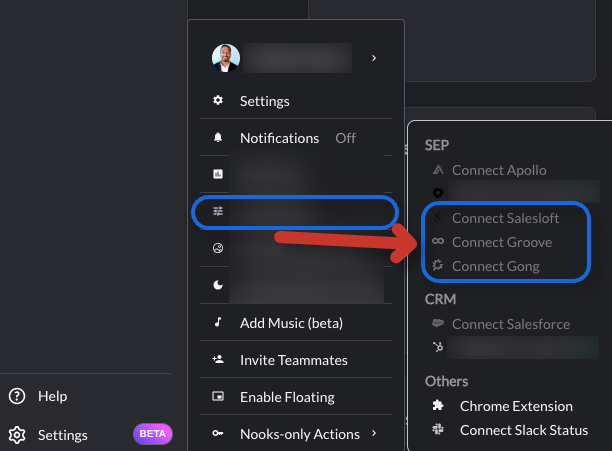Screen dimensions: 612x451
Task: Click the Slack logo icon
Action: [x=438, y=429]
